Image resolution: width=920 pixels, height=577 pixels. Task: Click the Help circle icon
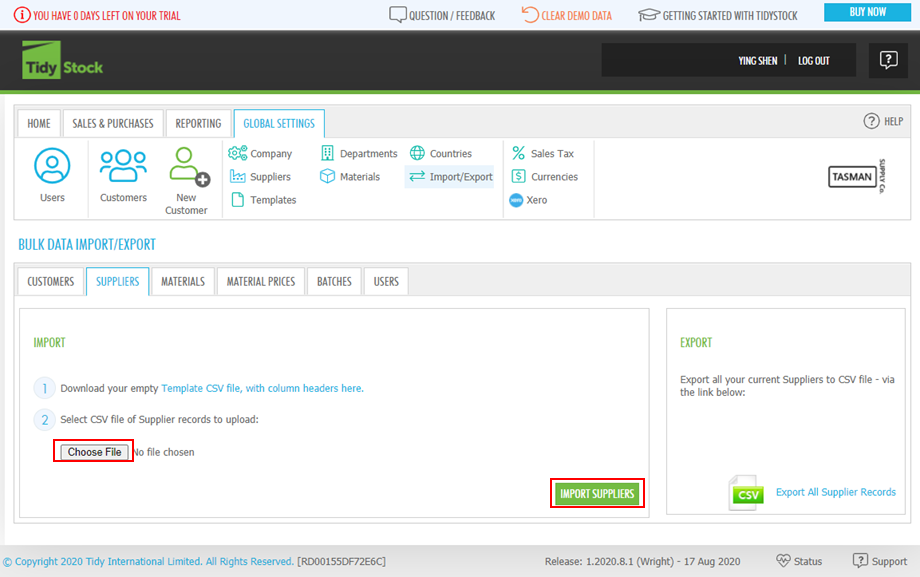[871, 121]
